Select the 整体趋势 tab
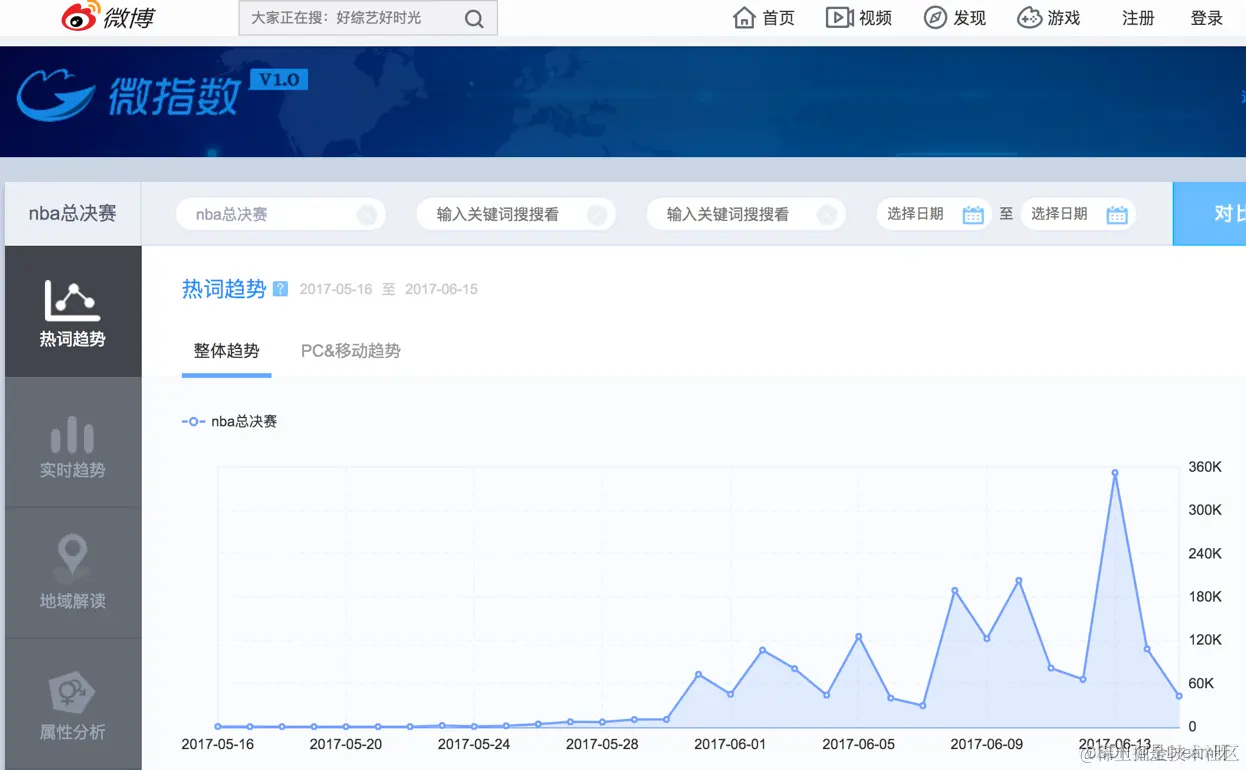 [x=226, y=351]
